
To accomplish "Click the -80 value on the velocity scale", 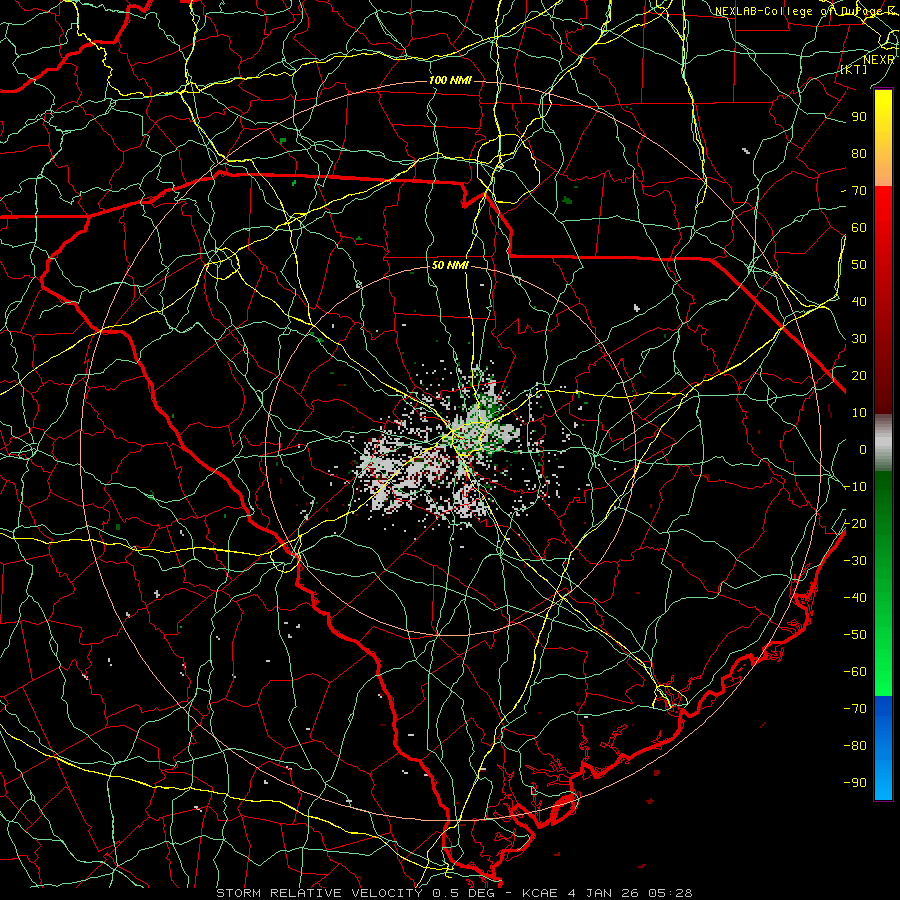I will [x=855, y=746].
